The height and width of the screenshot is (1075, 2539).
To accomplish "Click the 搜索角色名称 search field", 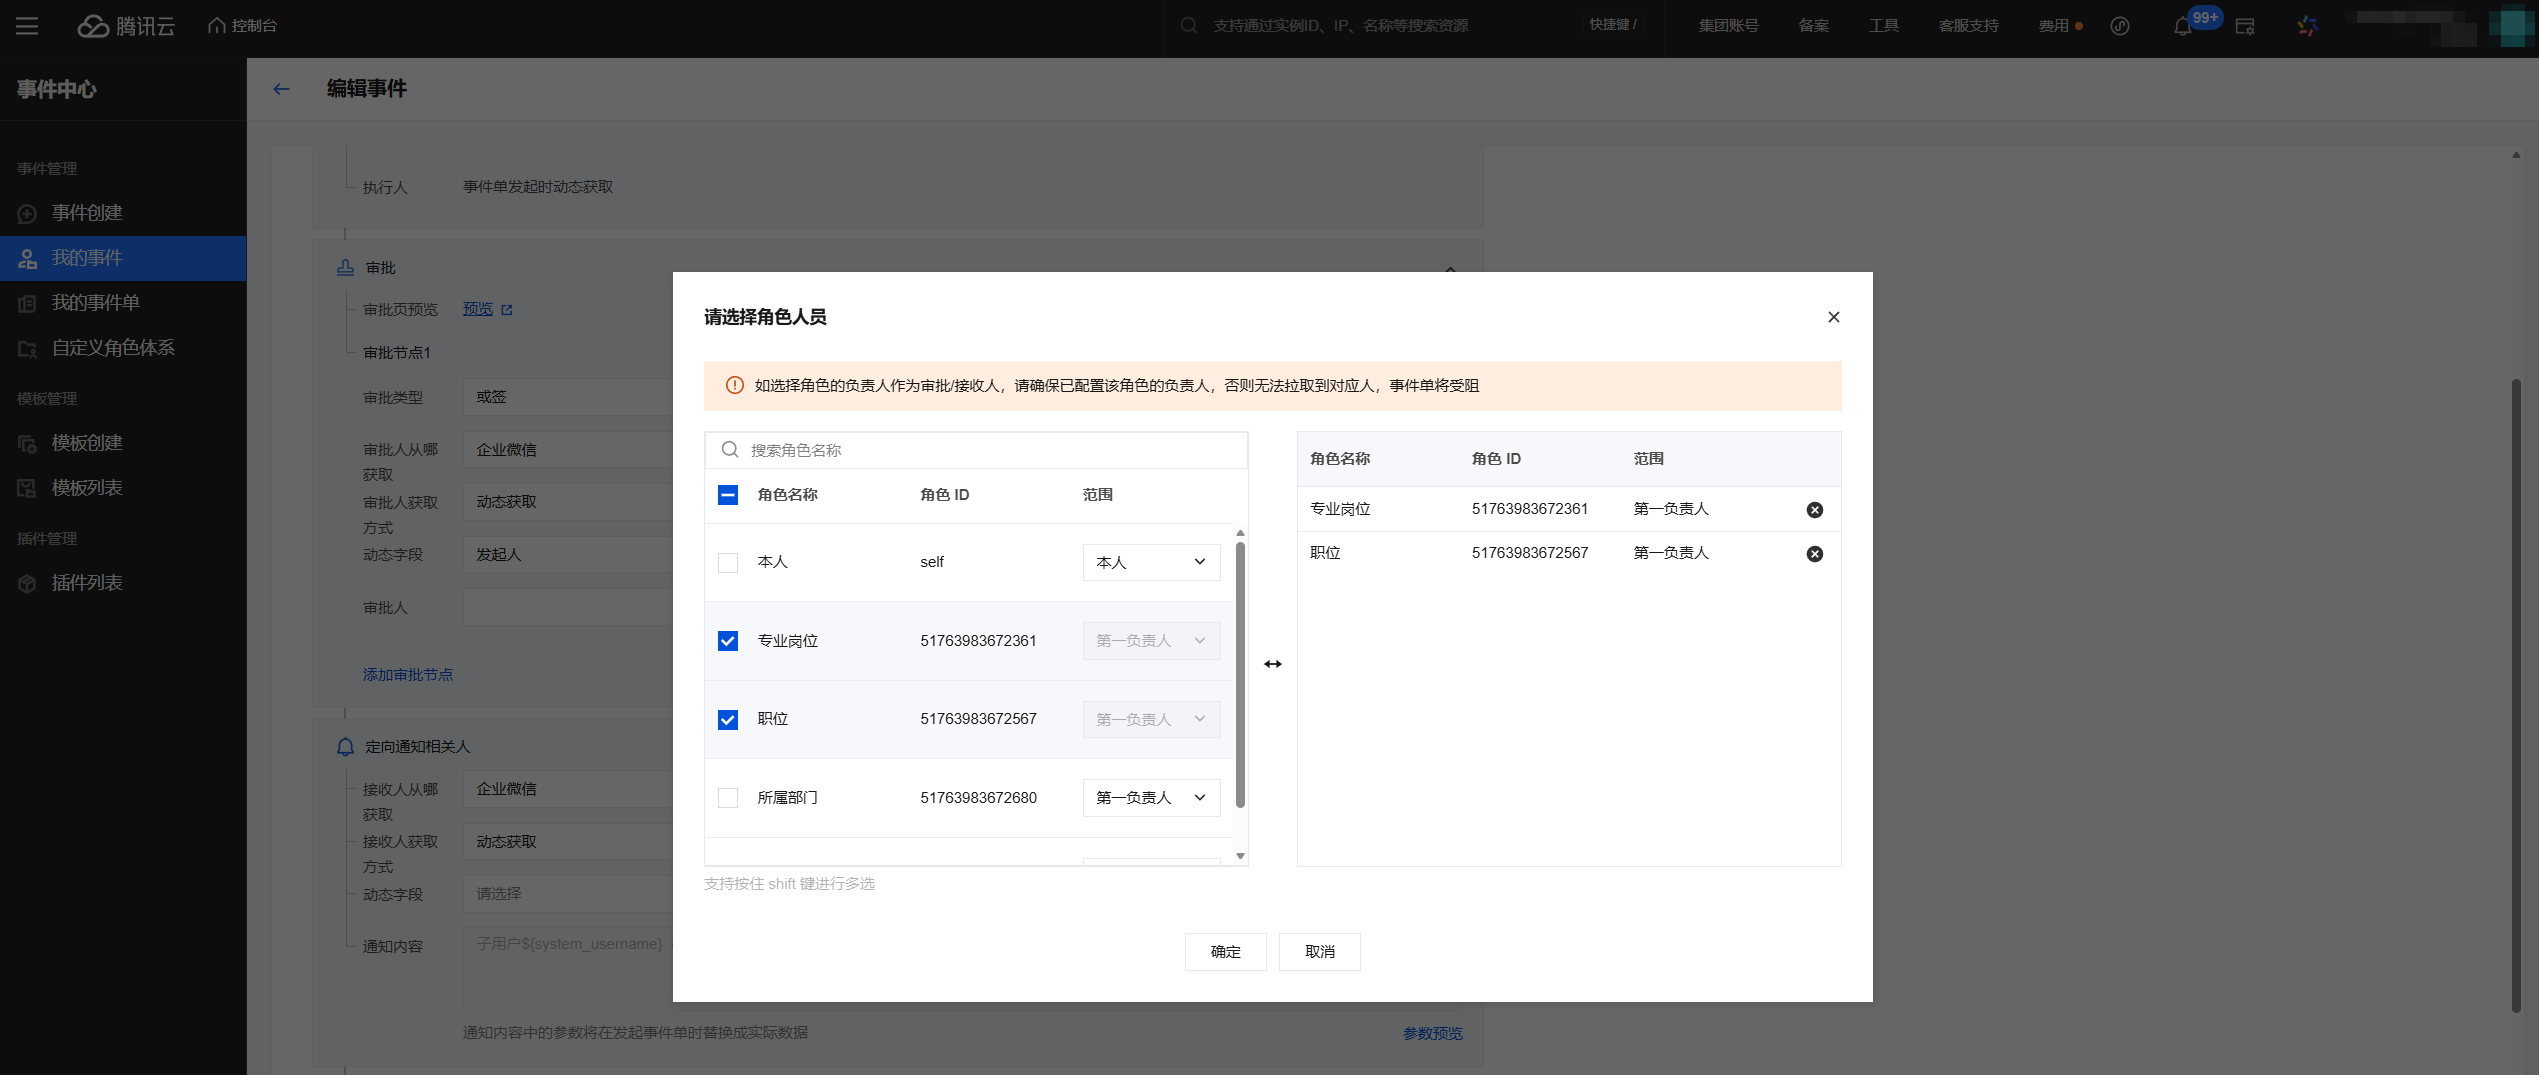I will (x=990, y=450).
